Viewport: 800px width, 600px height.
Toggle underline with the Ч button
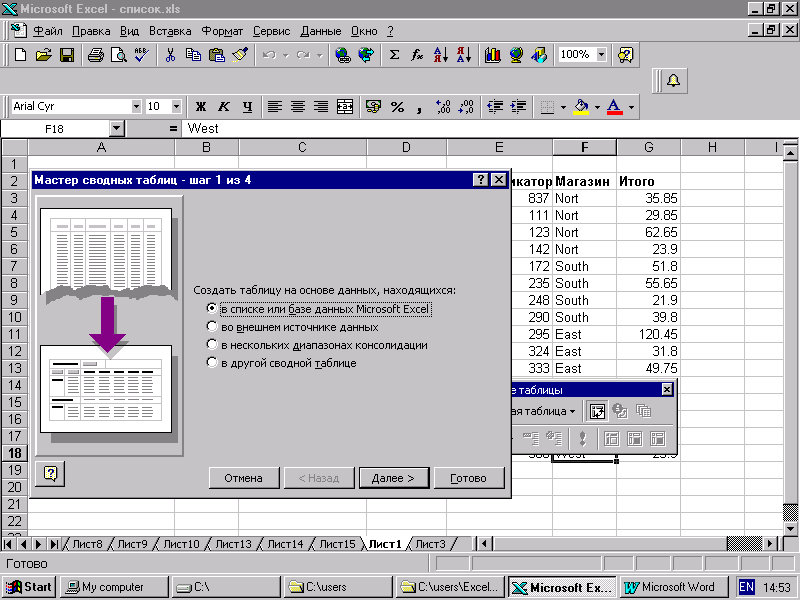click(247, 107)
